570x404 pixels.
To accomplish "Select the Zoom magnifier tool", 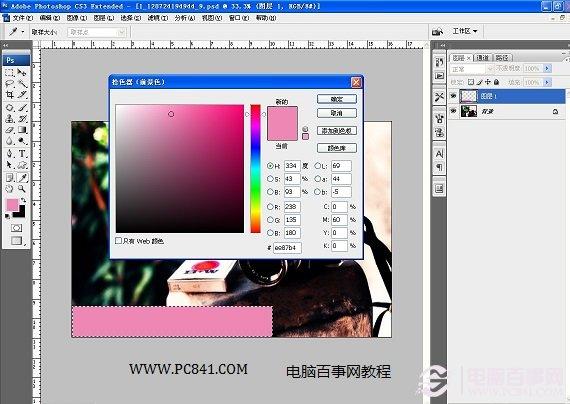I will click(x=22, y=189).
